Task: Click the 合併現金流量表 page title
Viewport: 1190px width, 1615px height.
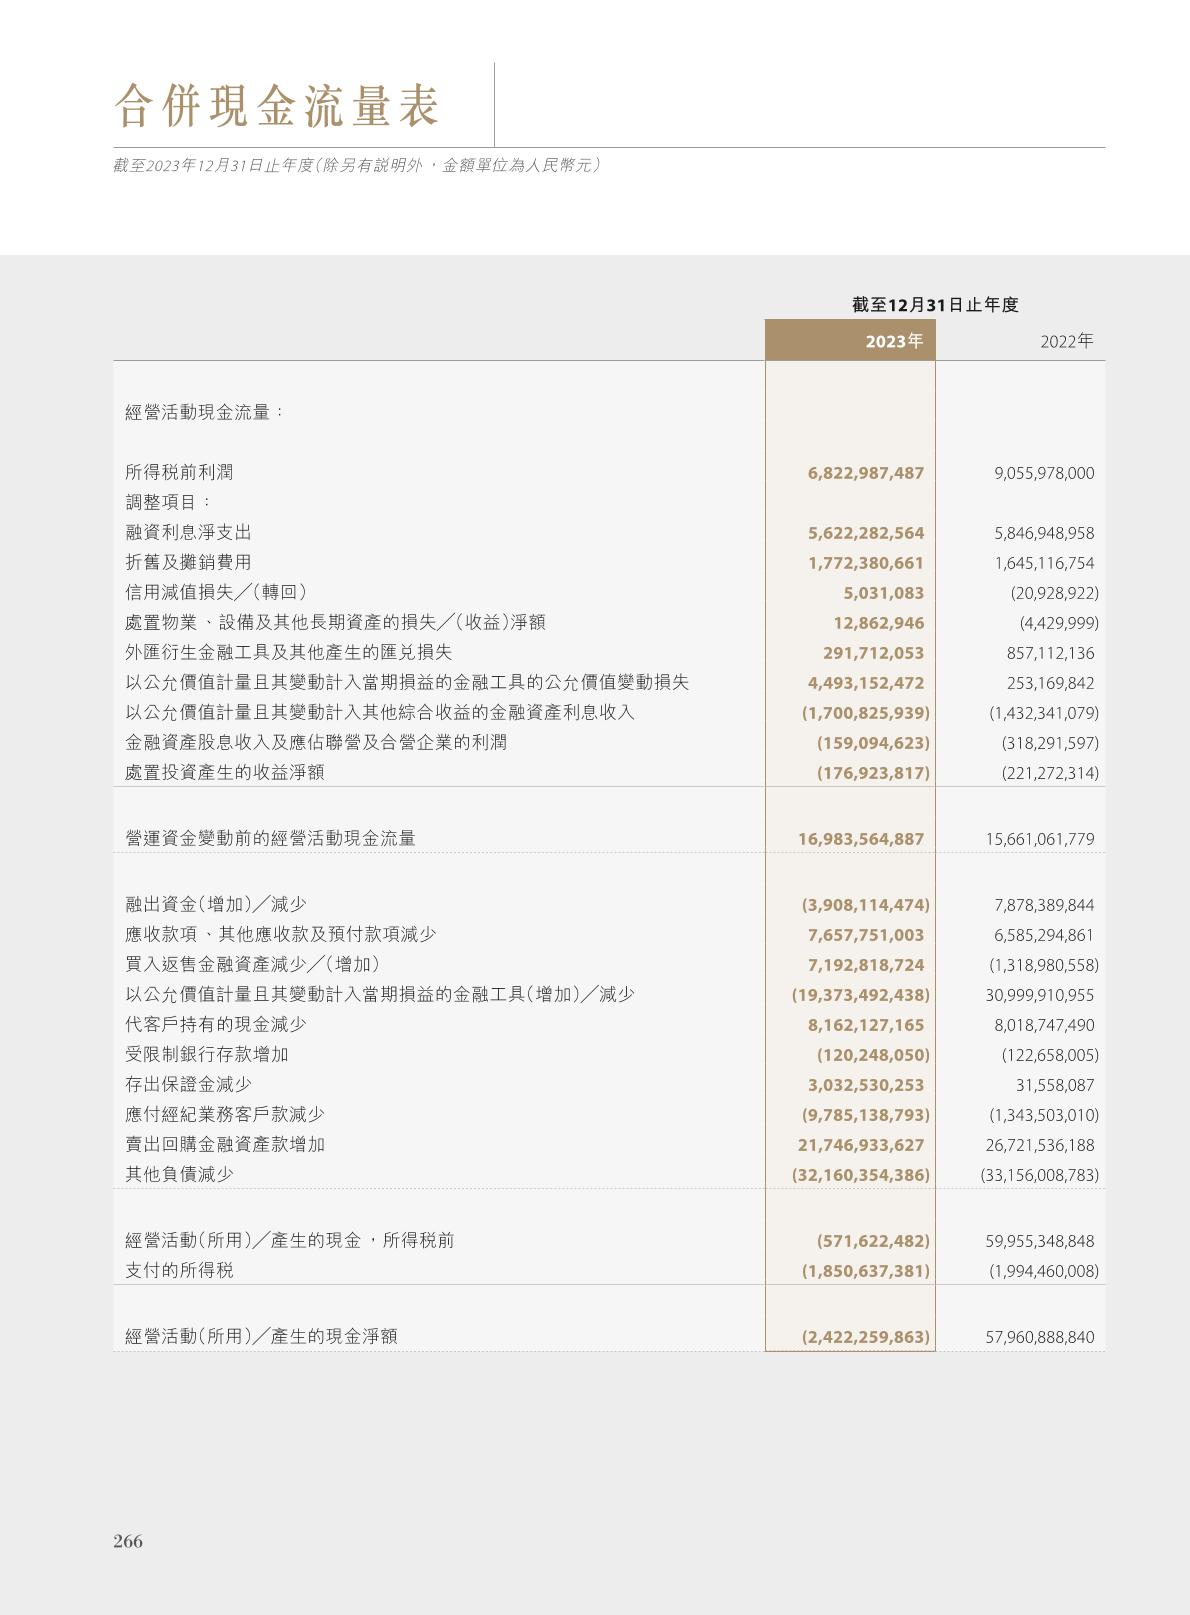Action: point(277,106)
